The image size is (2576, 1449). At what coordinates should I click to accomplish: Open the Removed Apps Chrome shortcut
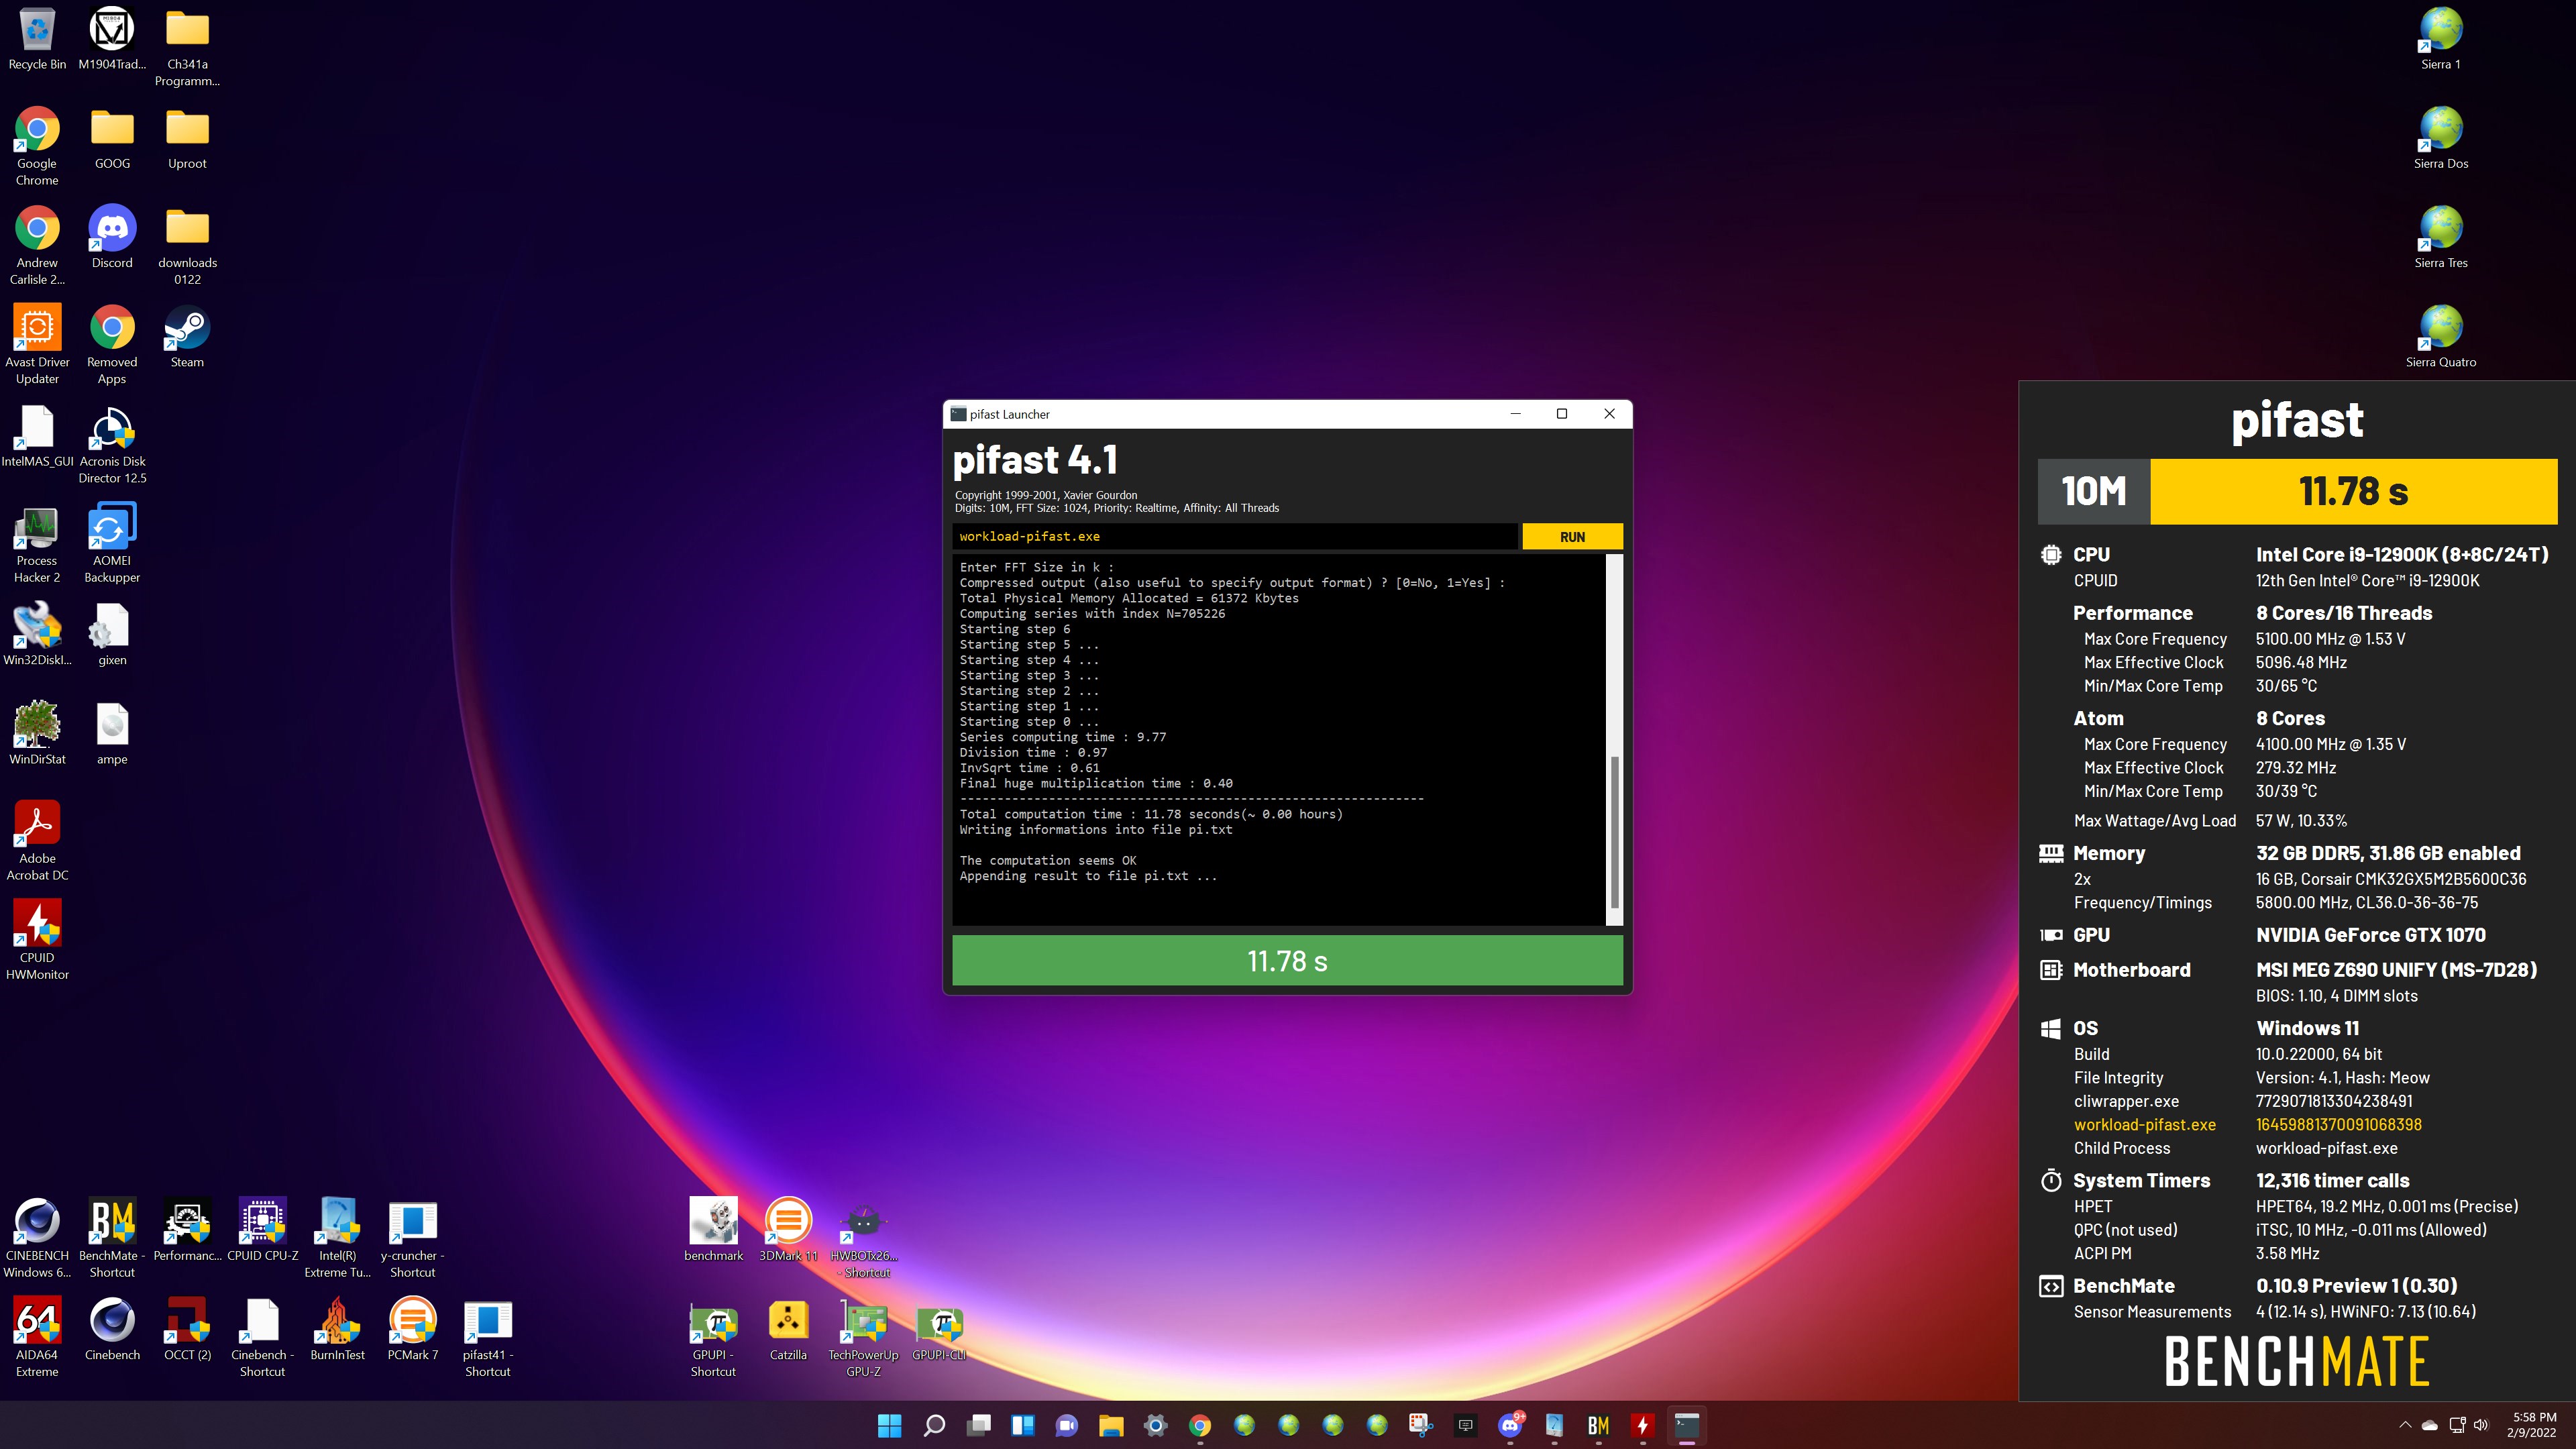(x=112, y=345)
